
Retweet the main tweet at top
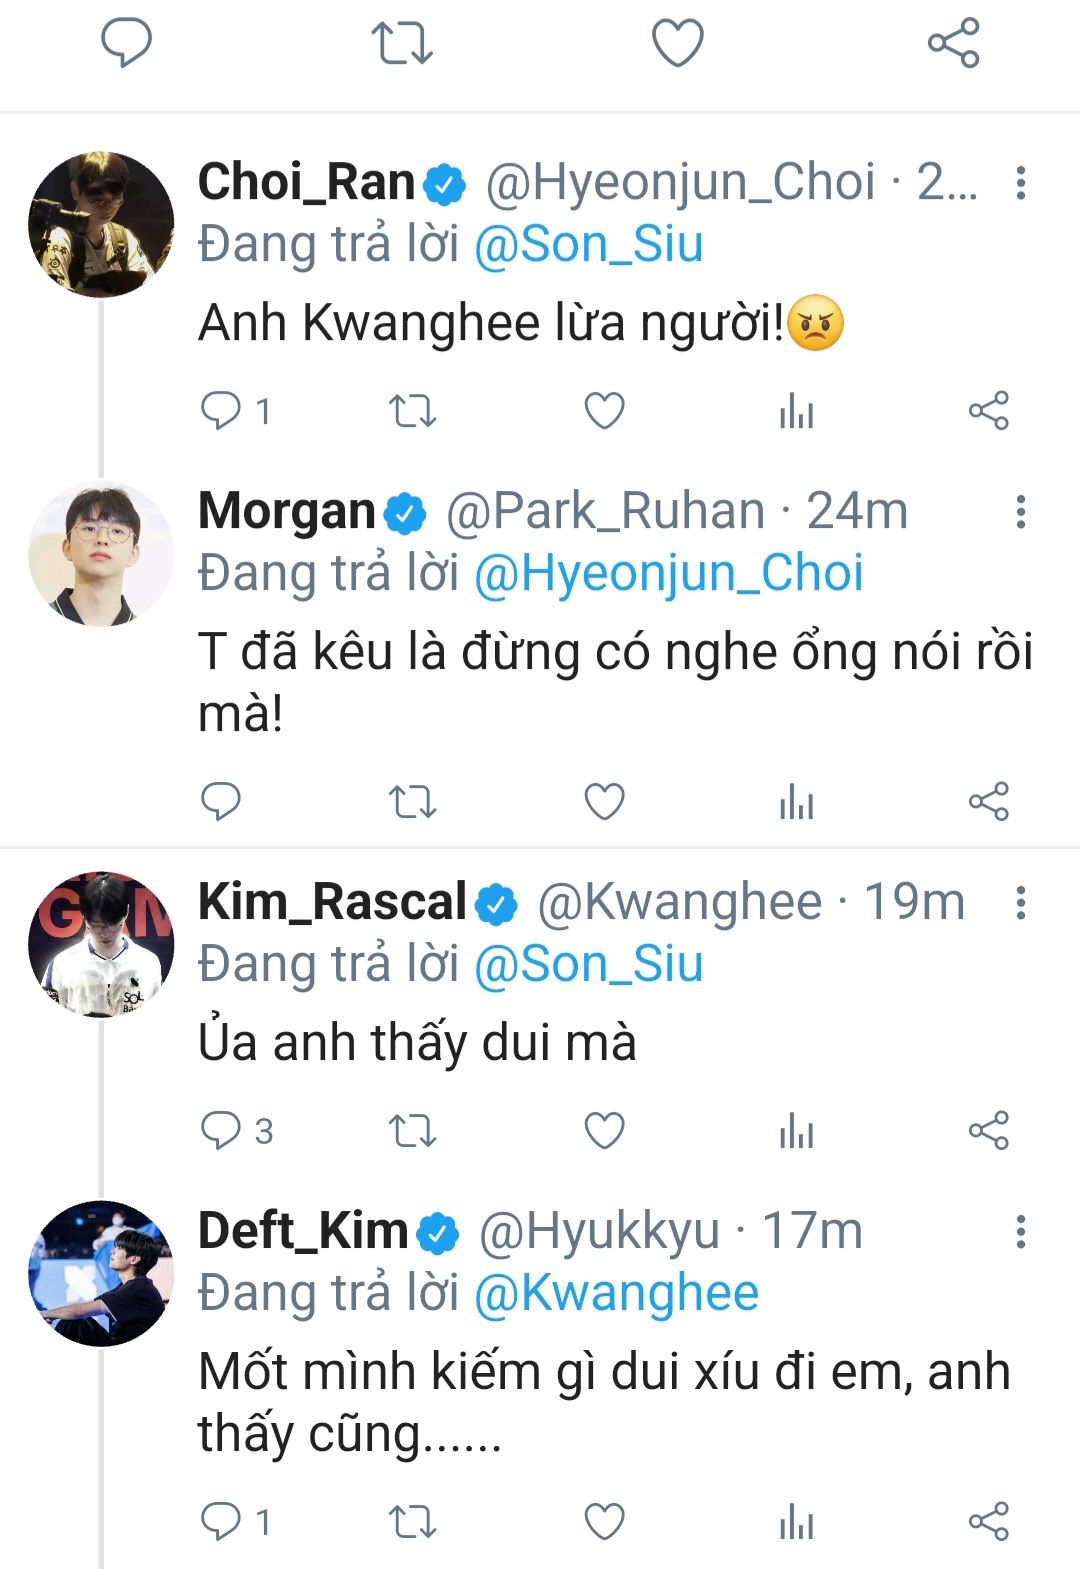[401, 43]
